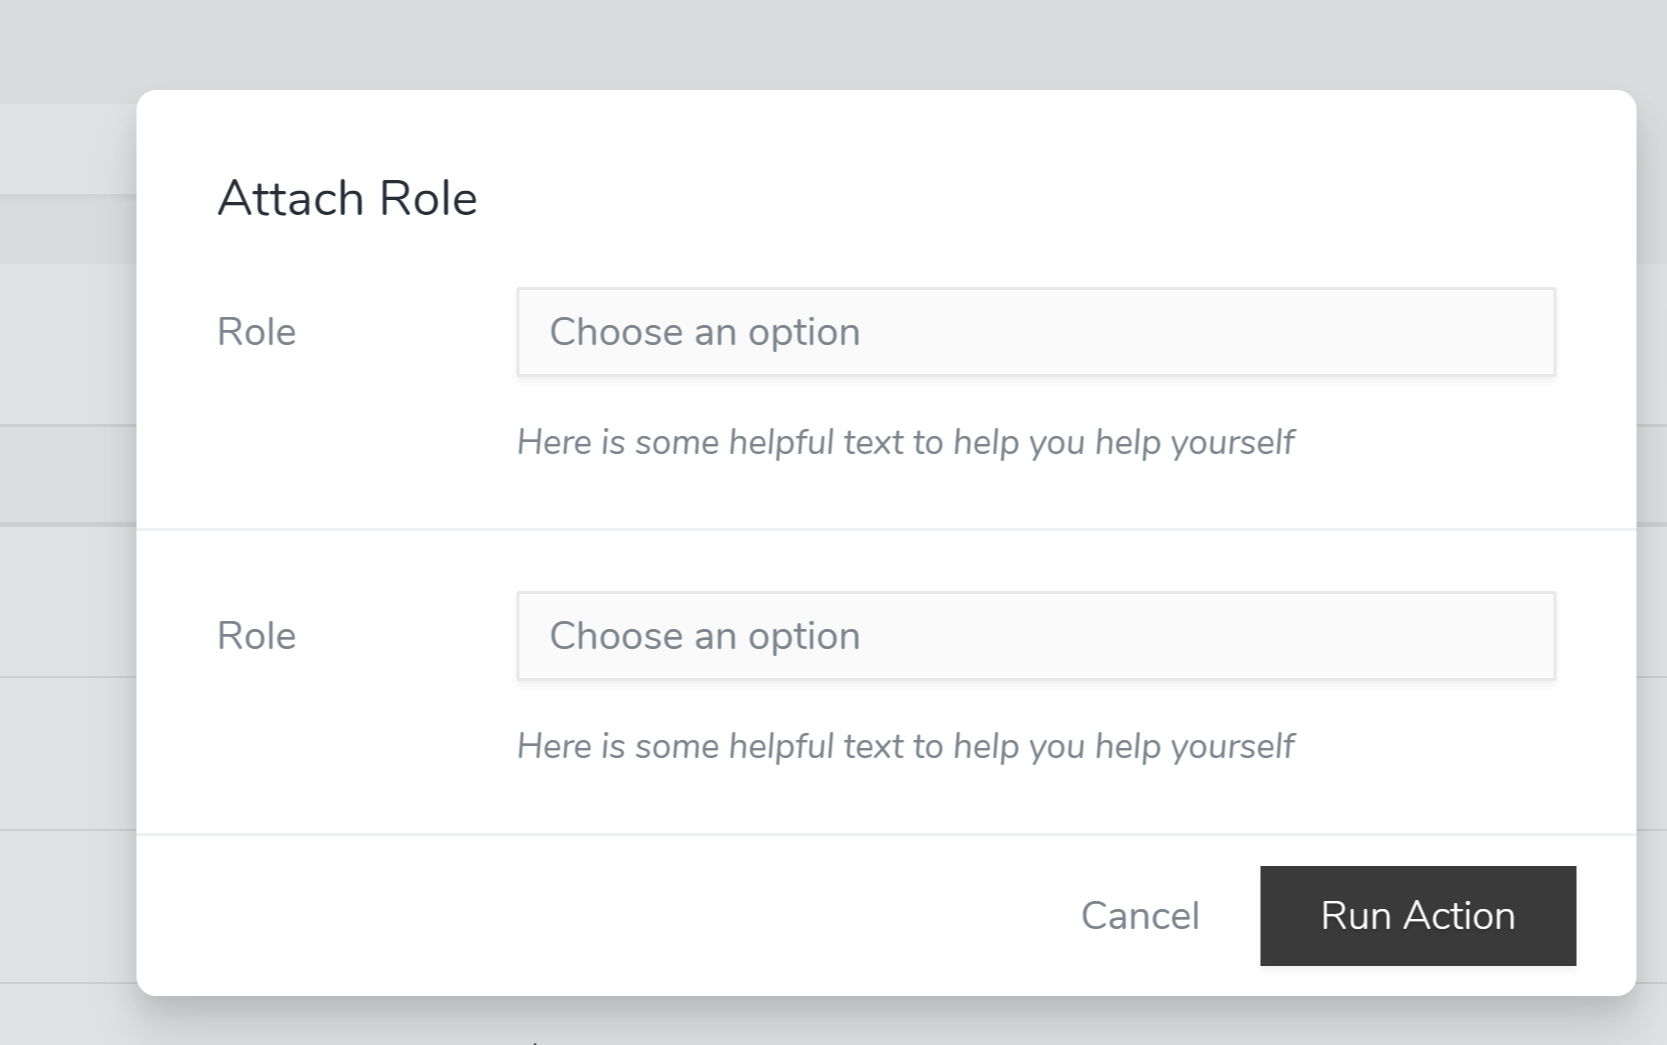The width and height of the screenshot is (1667, 1045).
Task: Click the Attach Role dialog title
Action: point(347,197)
